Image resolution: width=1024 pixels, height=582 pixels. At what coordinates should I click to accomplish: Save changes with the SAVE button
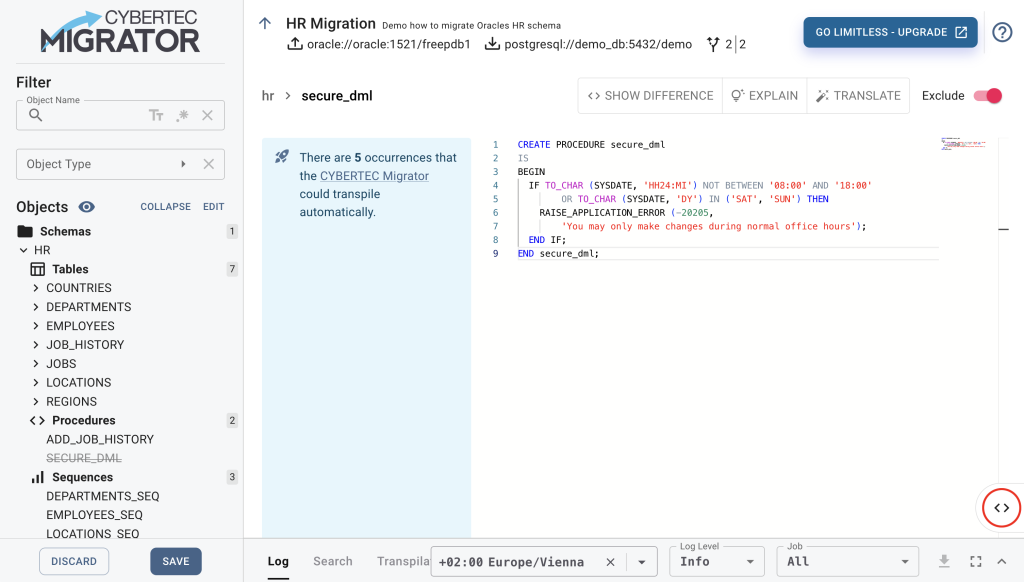(176, 561)
